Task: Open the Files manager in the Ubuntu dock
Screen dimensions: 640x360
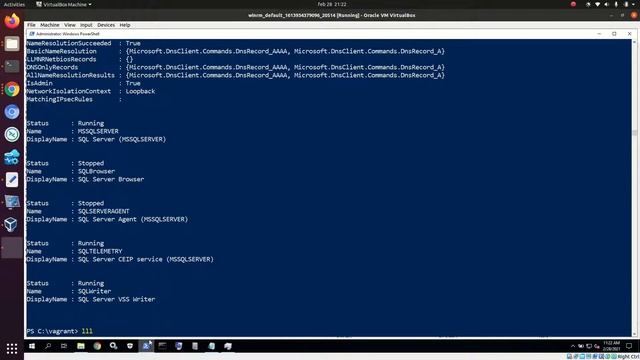Action: click(x=12, y=44)
